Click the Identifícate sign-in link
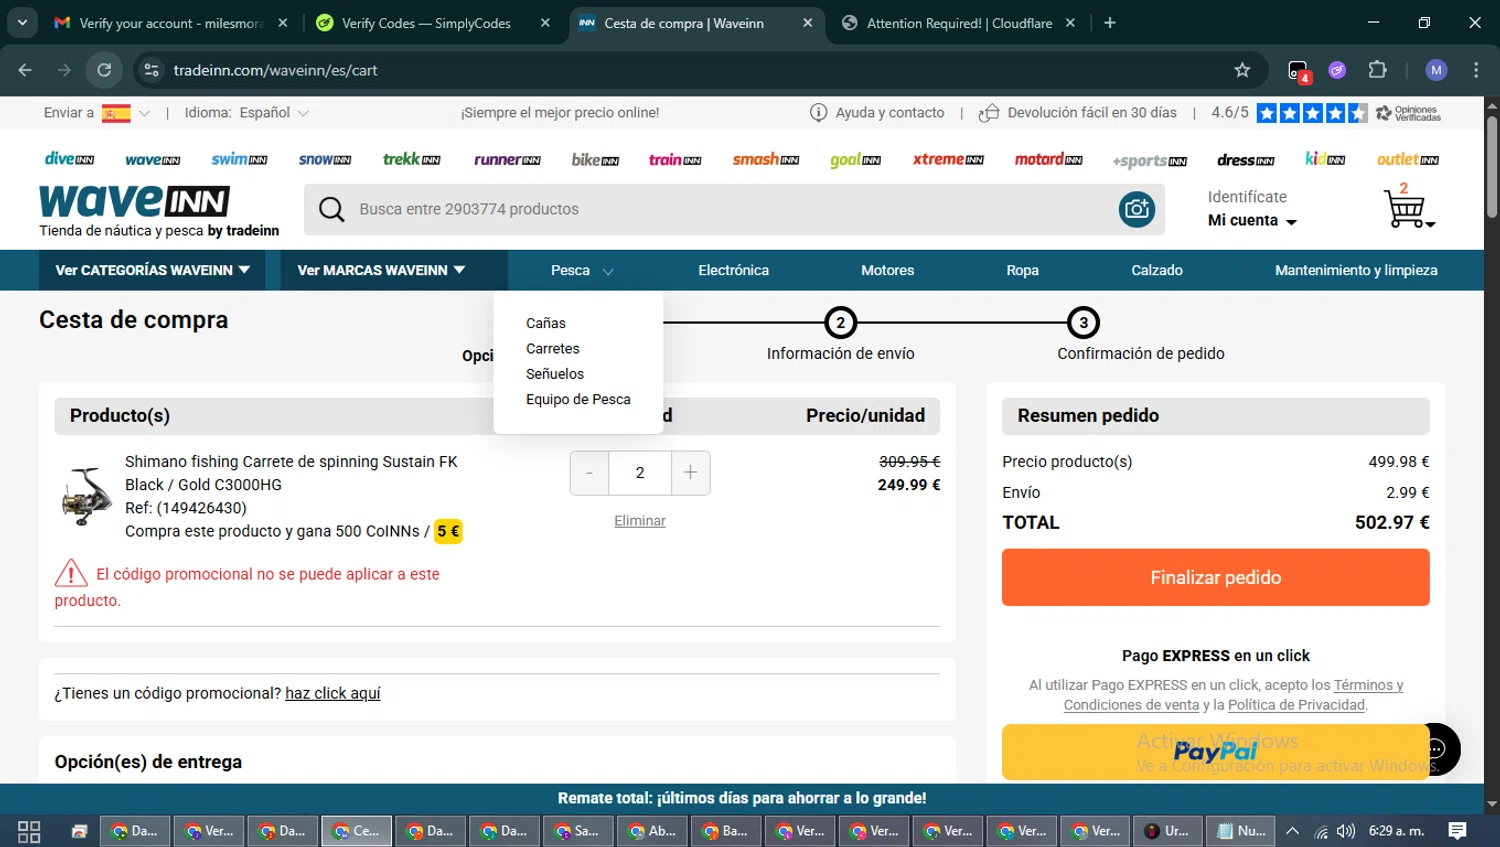 (x=1247, y=197)
